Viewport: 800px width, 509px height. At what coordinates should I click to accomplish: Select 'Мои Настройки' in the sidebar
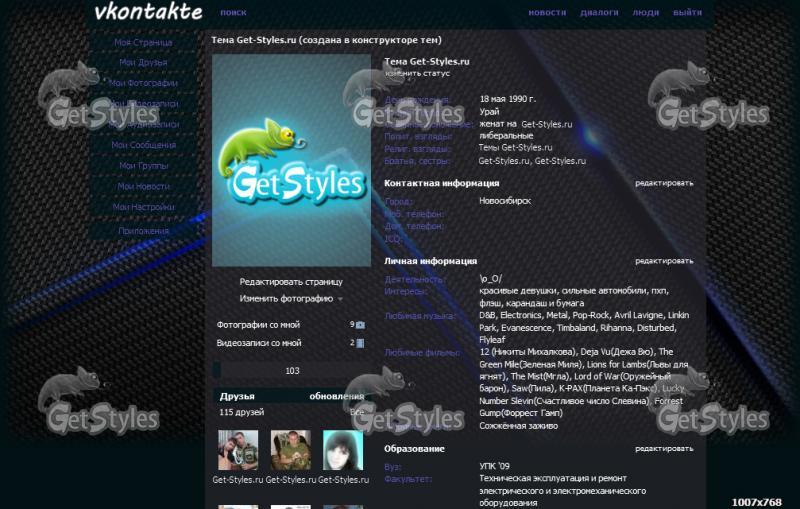(x=143, y=207)
